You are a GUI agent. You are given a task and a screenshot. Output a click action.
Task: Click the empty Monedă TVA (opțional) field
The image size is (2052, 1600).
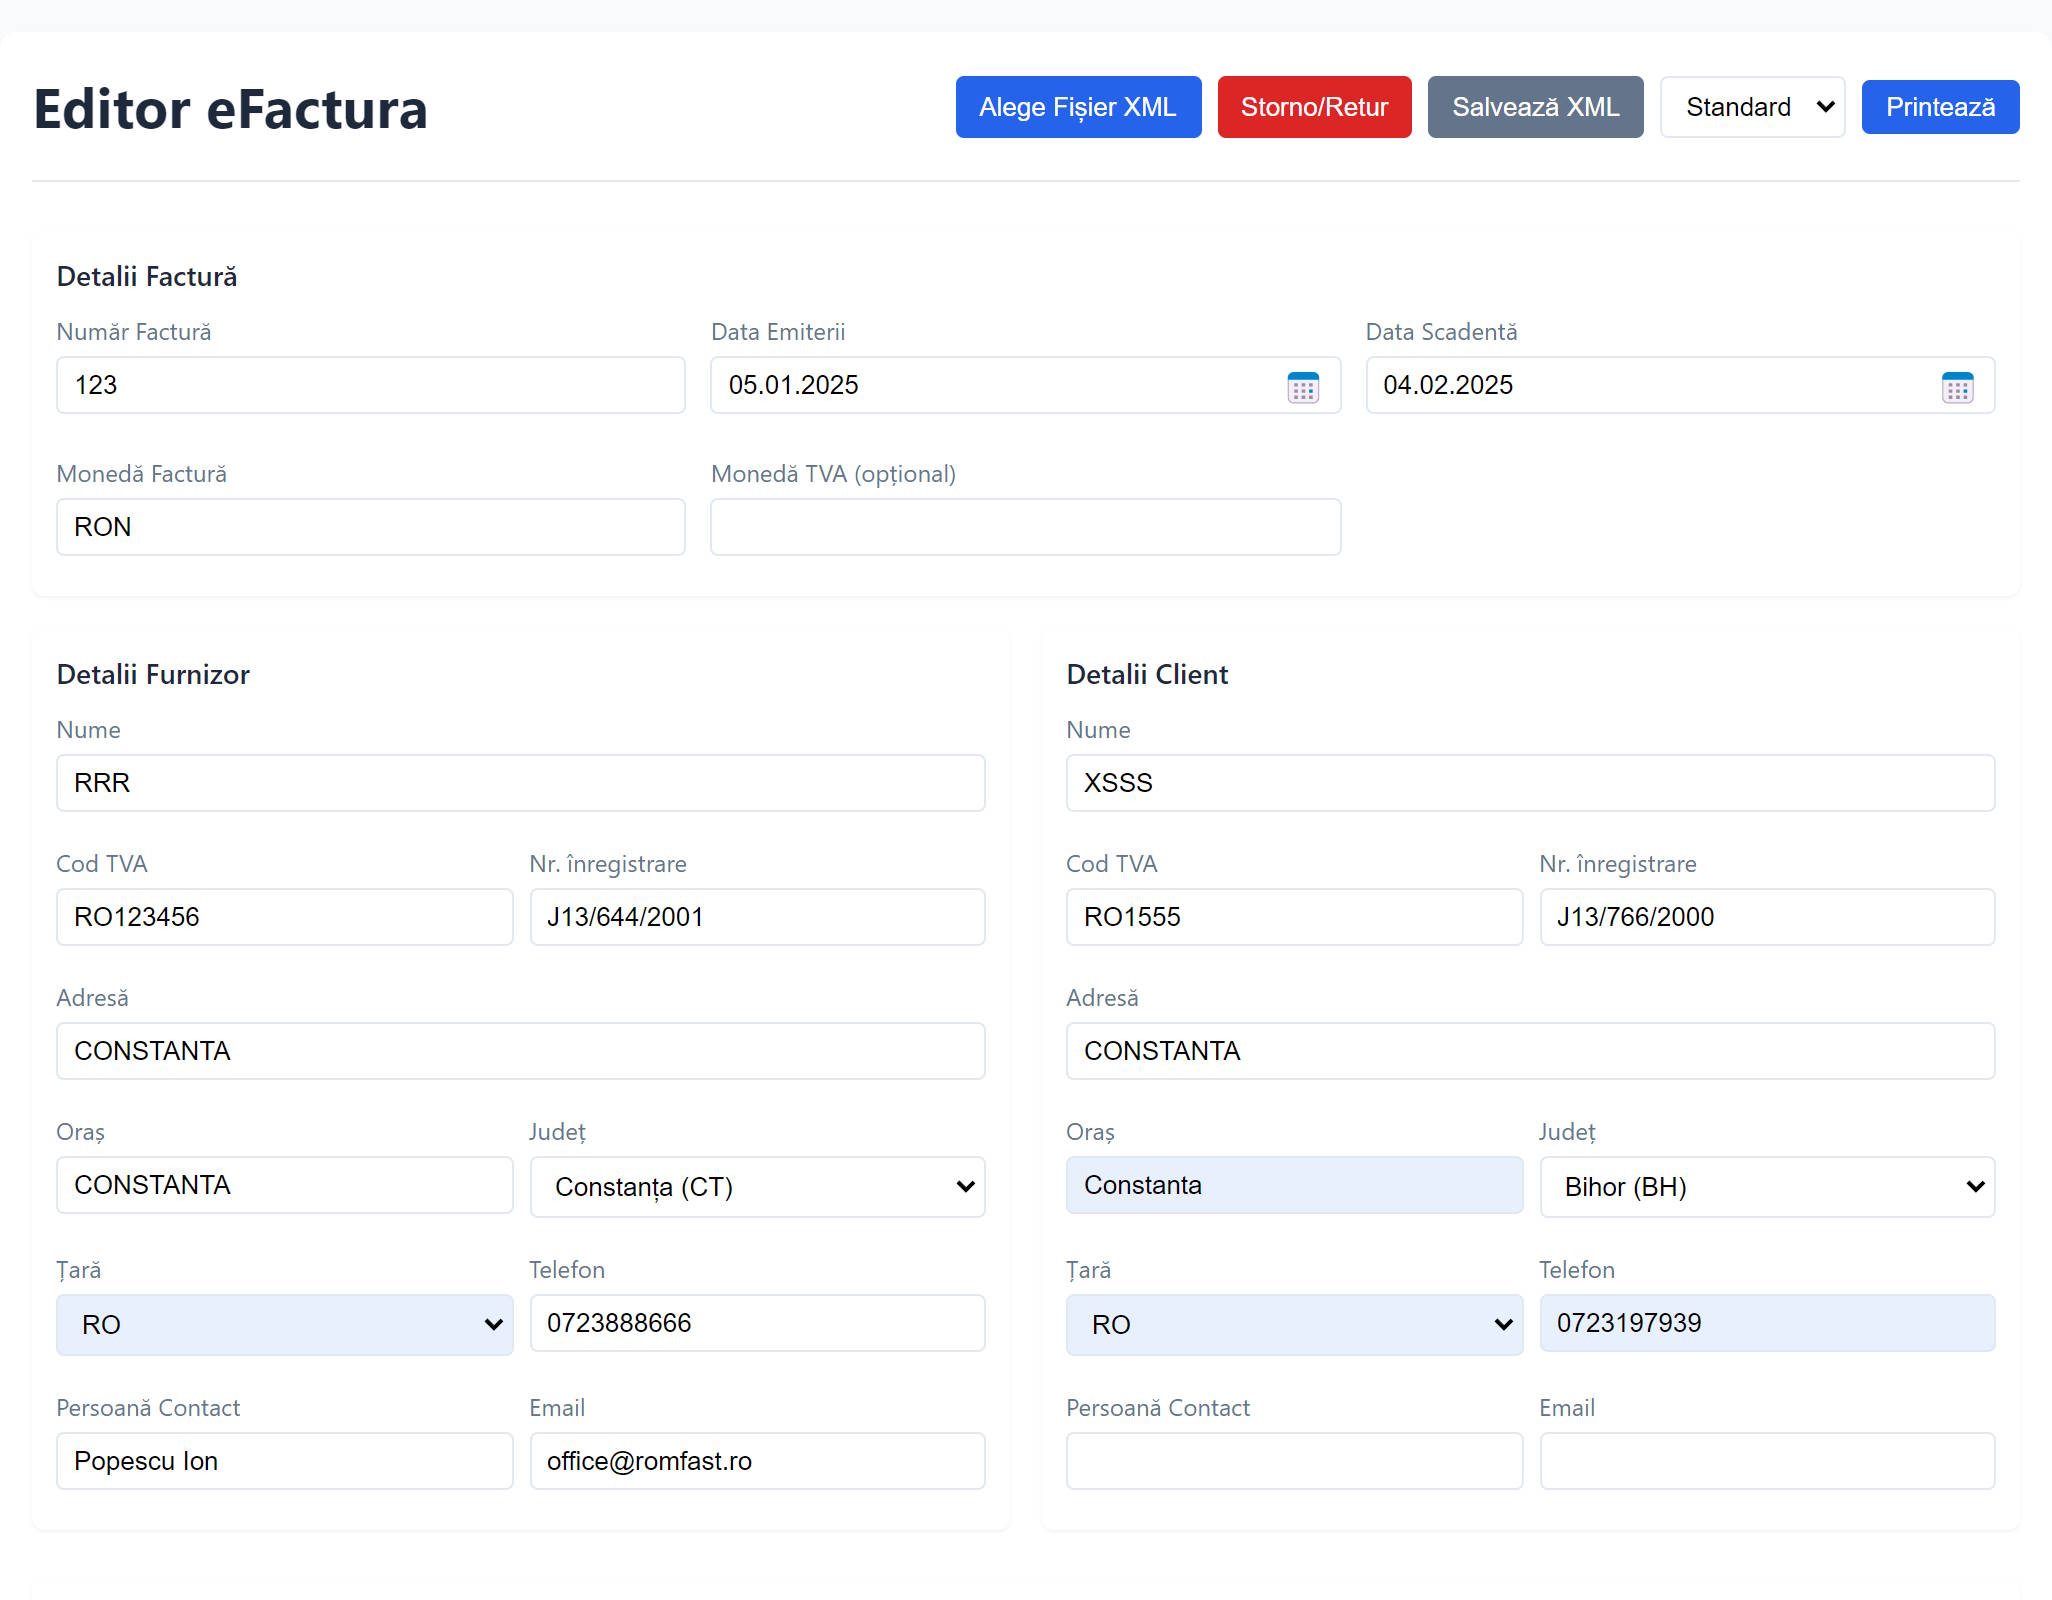click(x=1025, y=527)
